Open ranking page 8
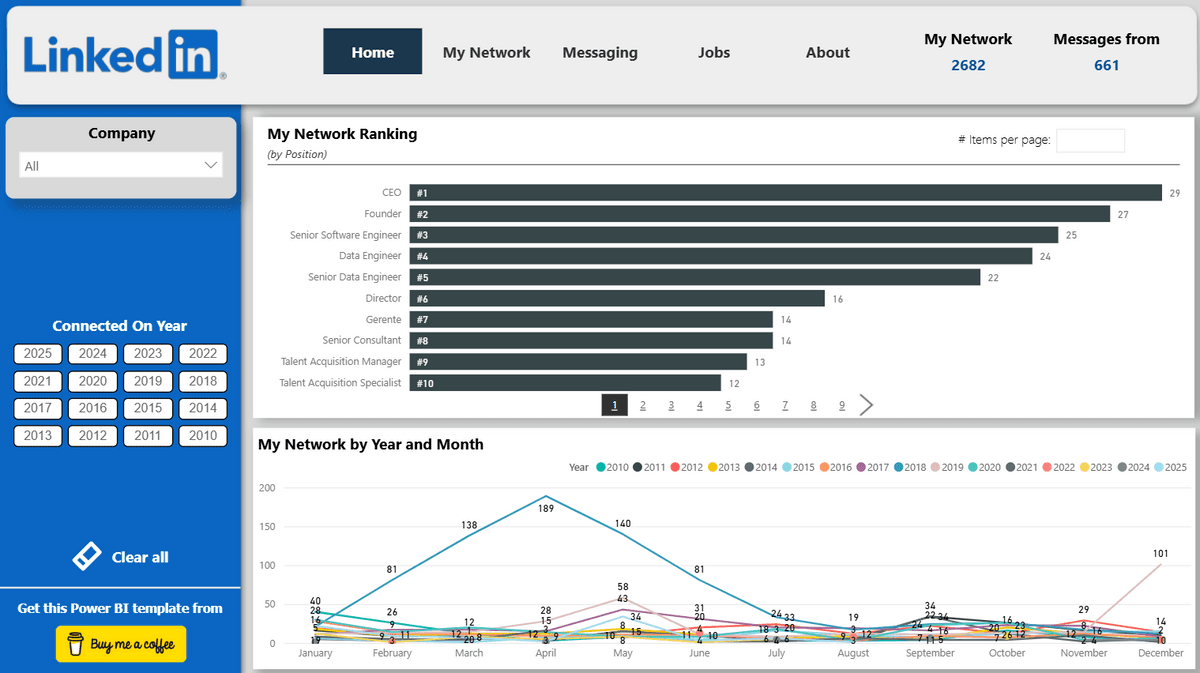 coord(814,405)
